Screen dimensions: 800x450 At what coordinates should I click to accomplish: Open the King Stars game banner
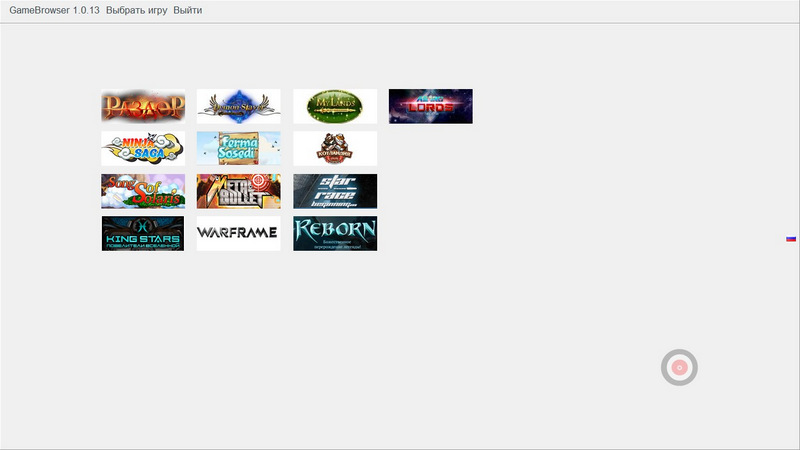[x=143, y=233]
